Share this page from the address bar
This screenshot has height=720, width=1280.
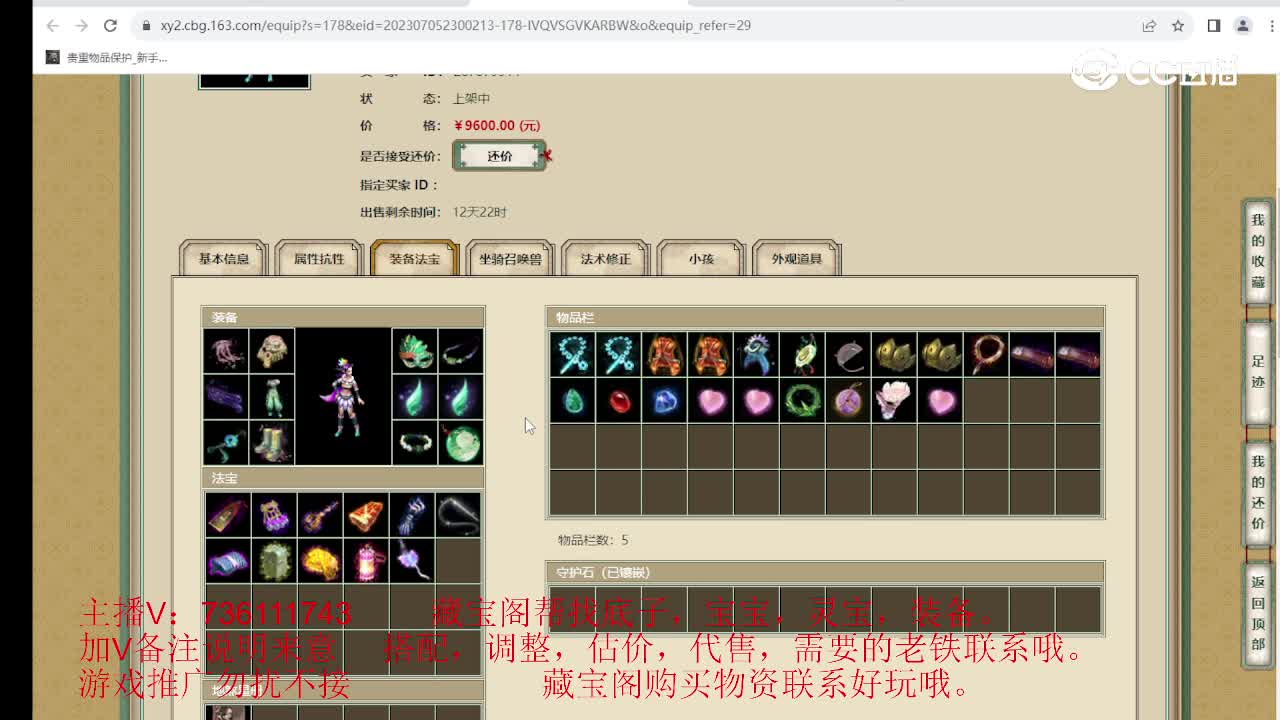point(1149,25)
